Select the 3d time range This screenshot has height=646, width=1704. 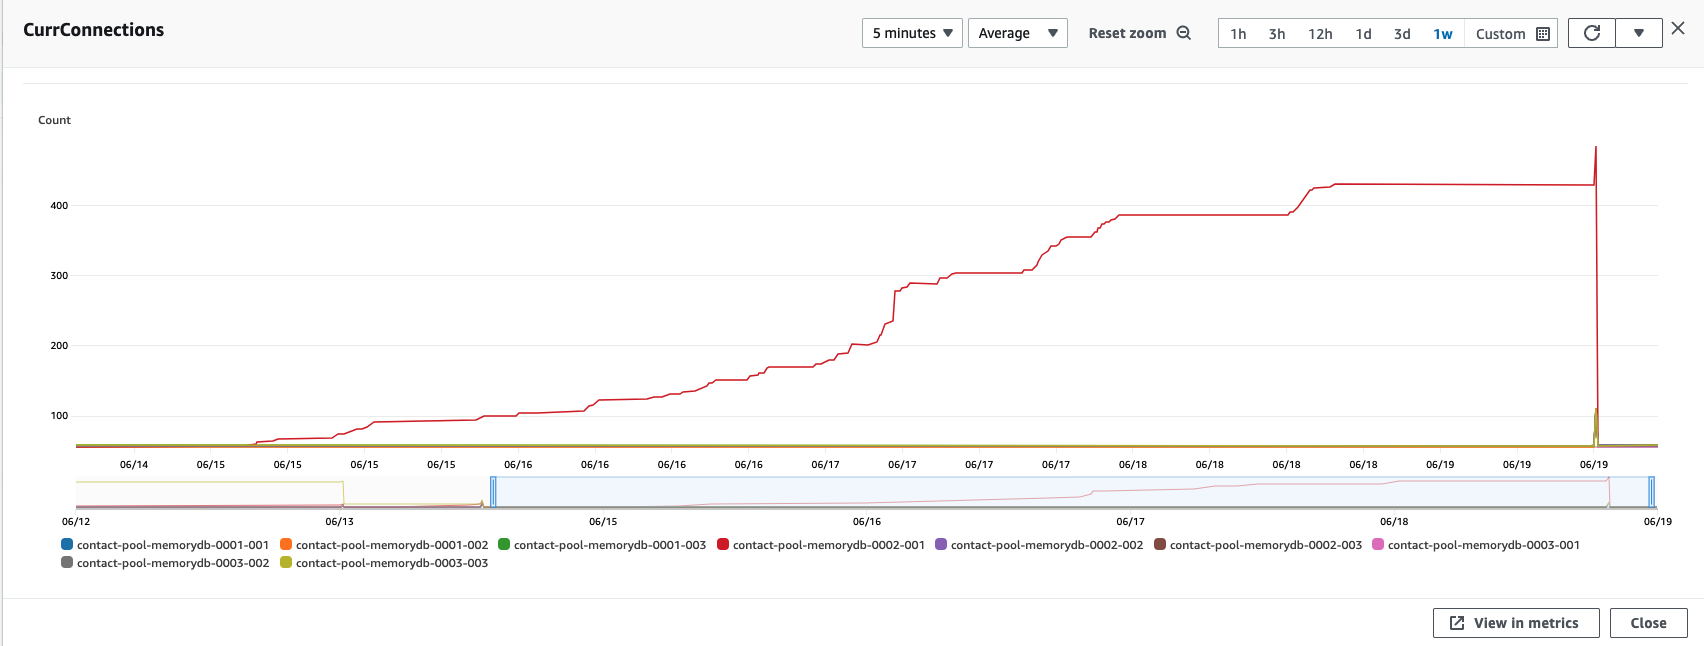(1402, 34)
